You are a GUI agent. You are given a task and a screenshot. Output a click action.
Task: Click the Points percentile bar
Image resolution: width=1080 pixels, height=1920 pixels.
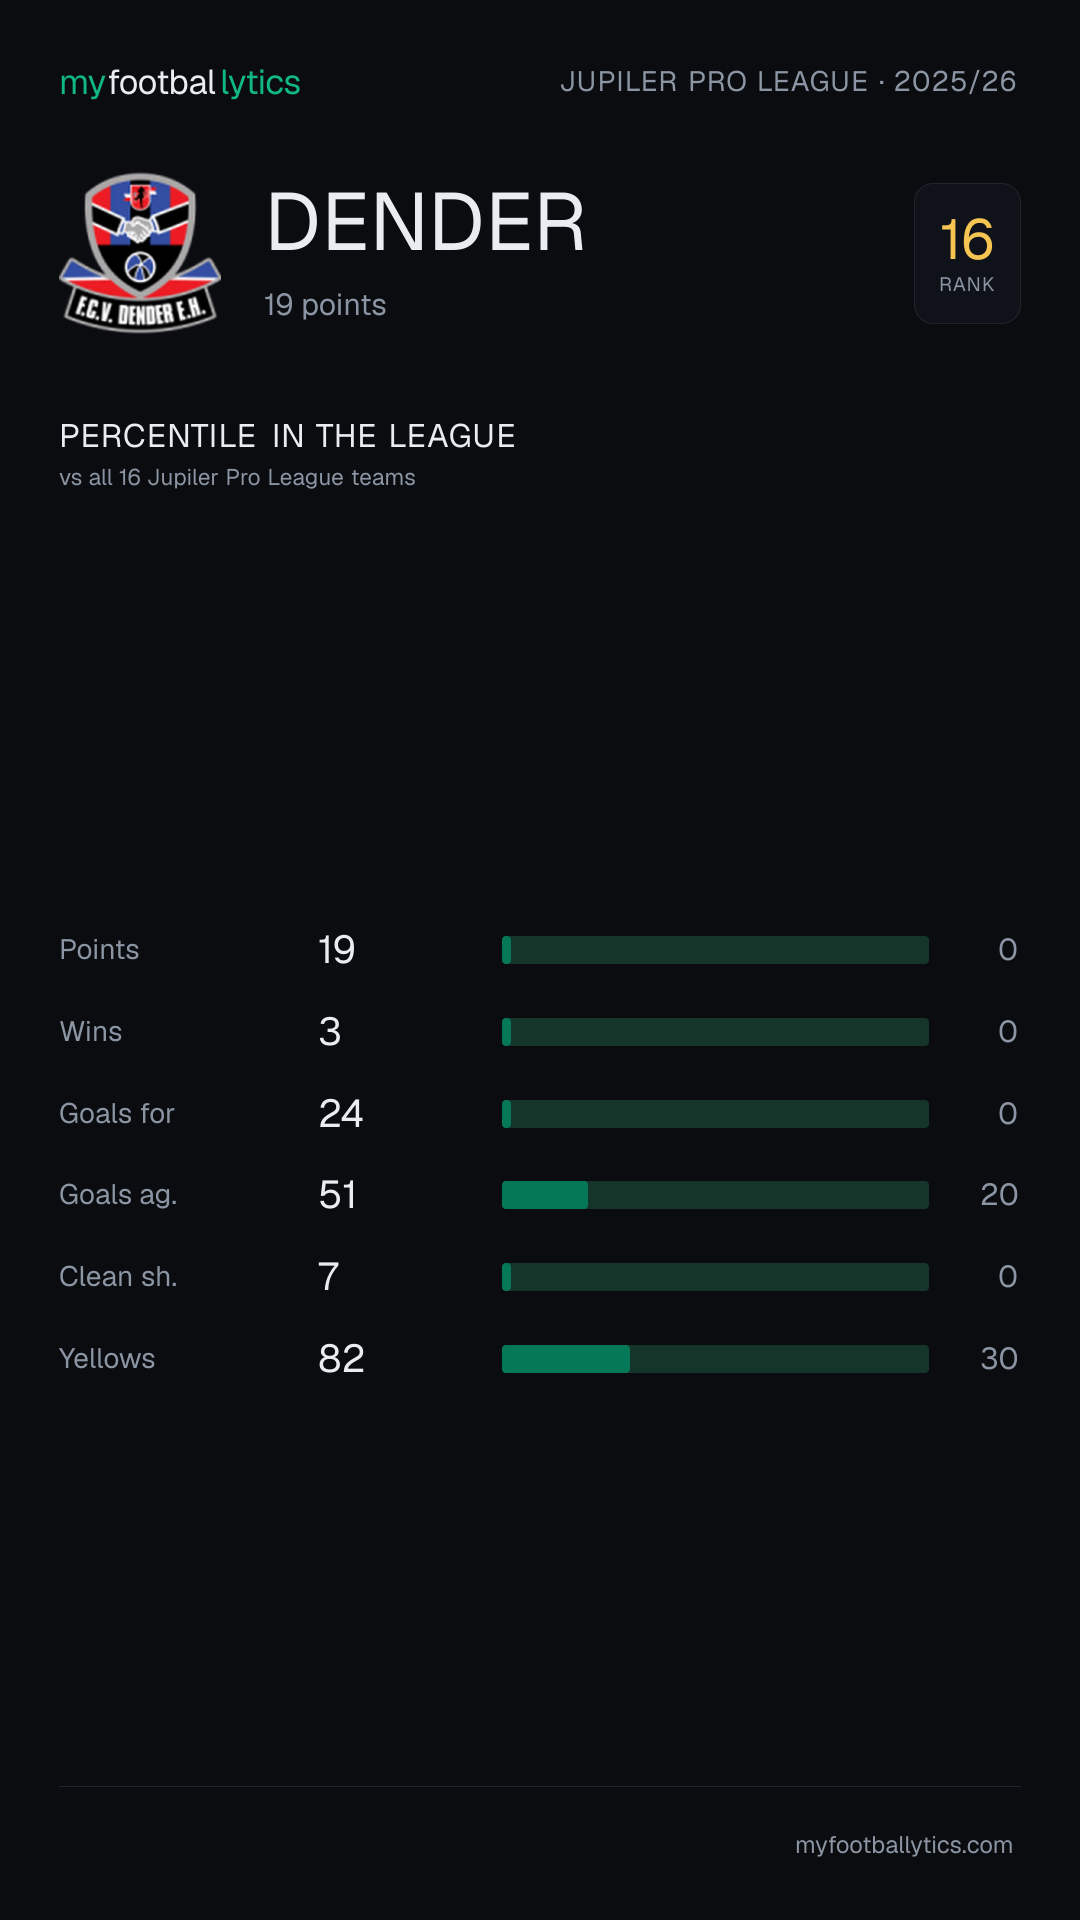(715, 950)
